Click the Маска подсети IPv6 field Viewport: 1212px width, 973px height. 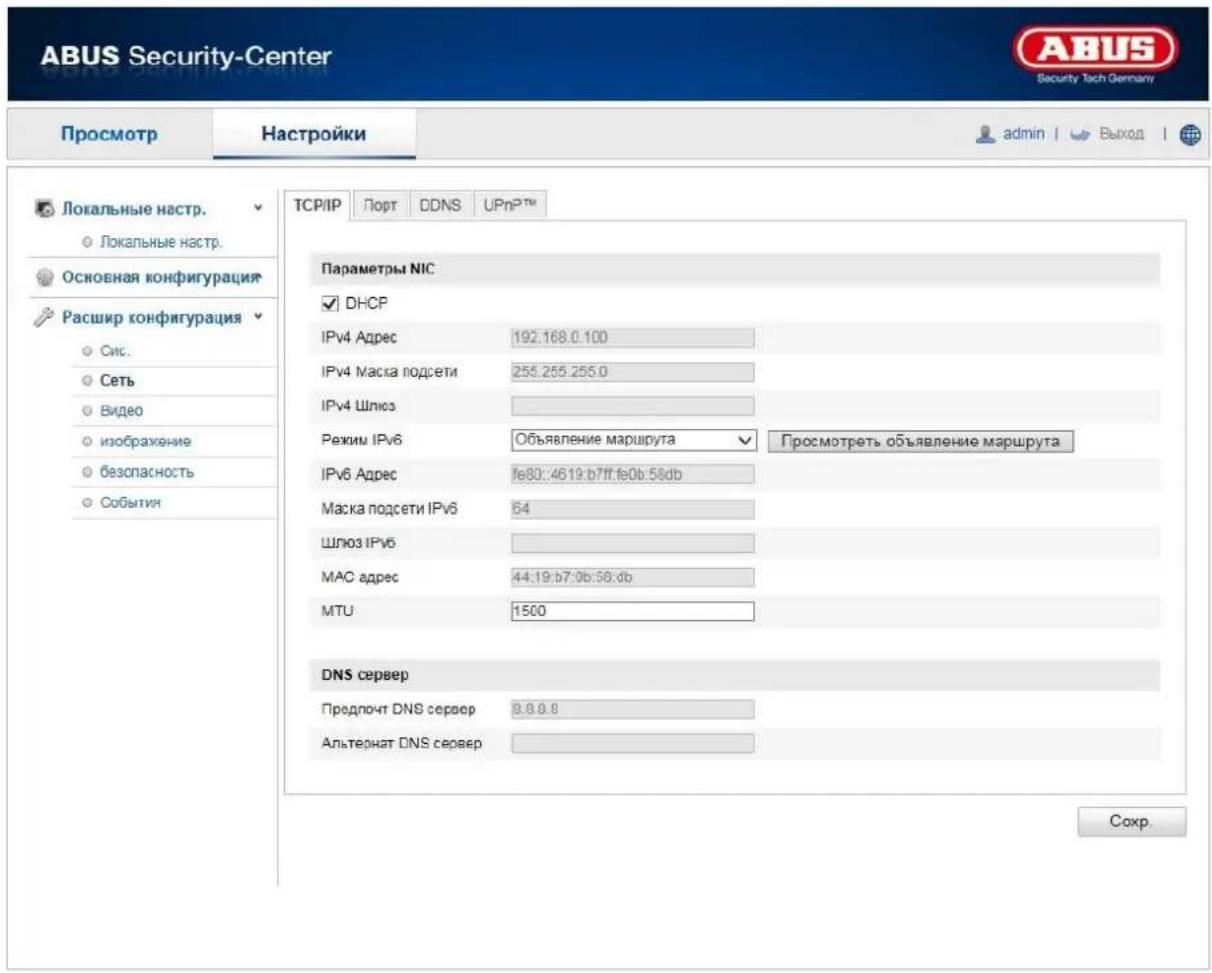(x=632, y=509)
